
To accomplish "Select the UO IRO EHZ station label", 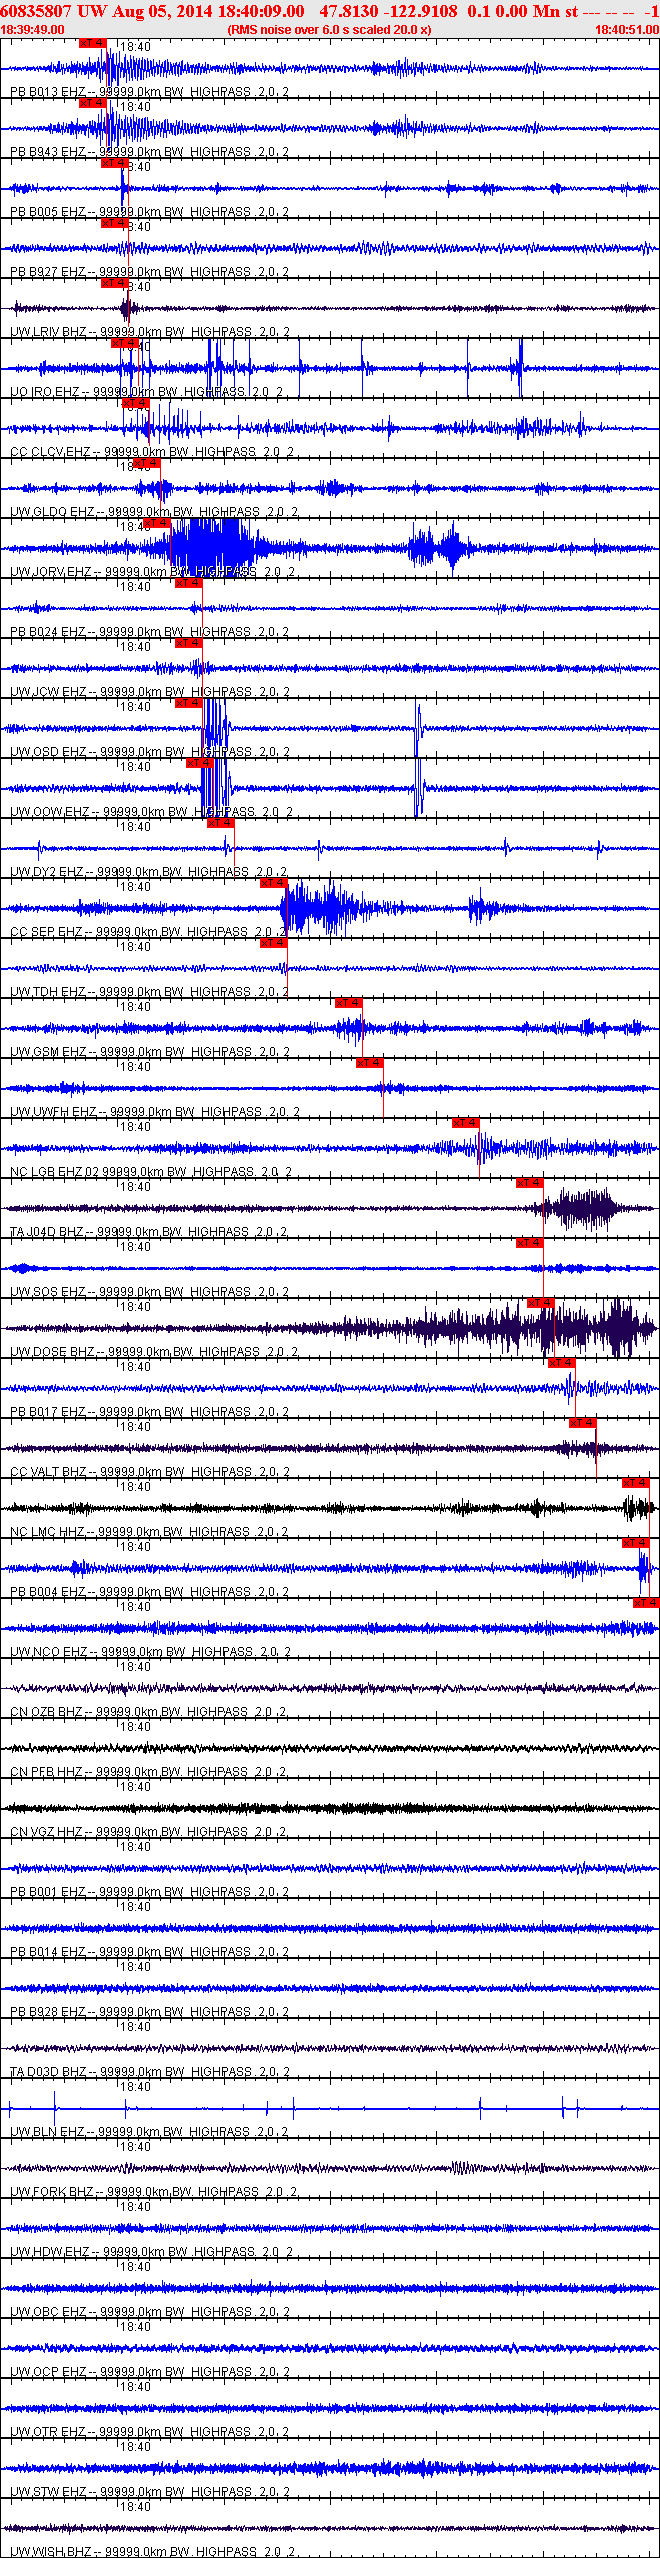I will tap(44, 392).
